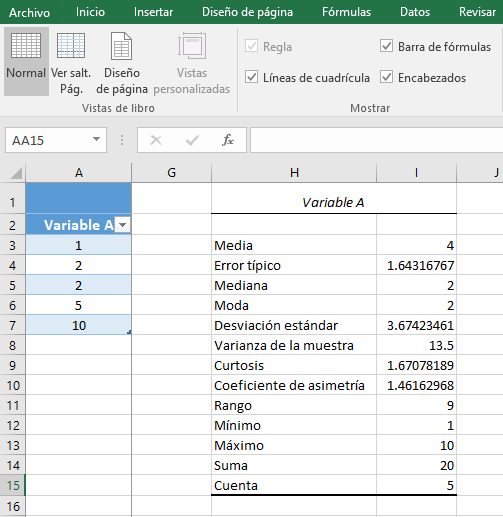503x517 pixels.
Task: Open the Diseño de página ribbon tab
Action: point(247,12)
